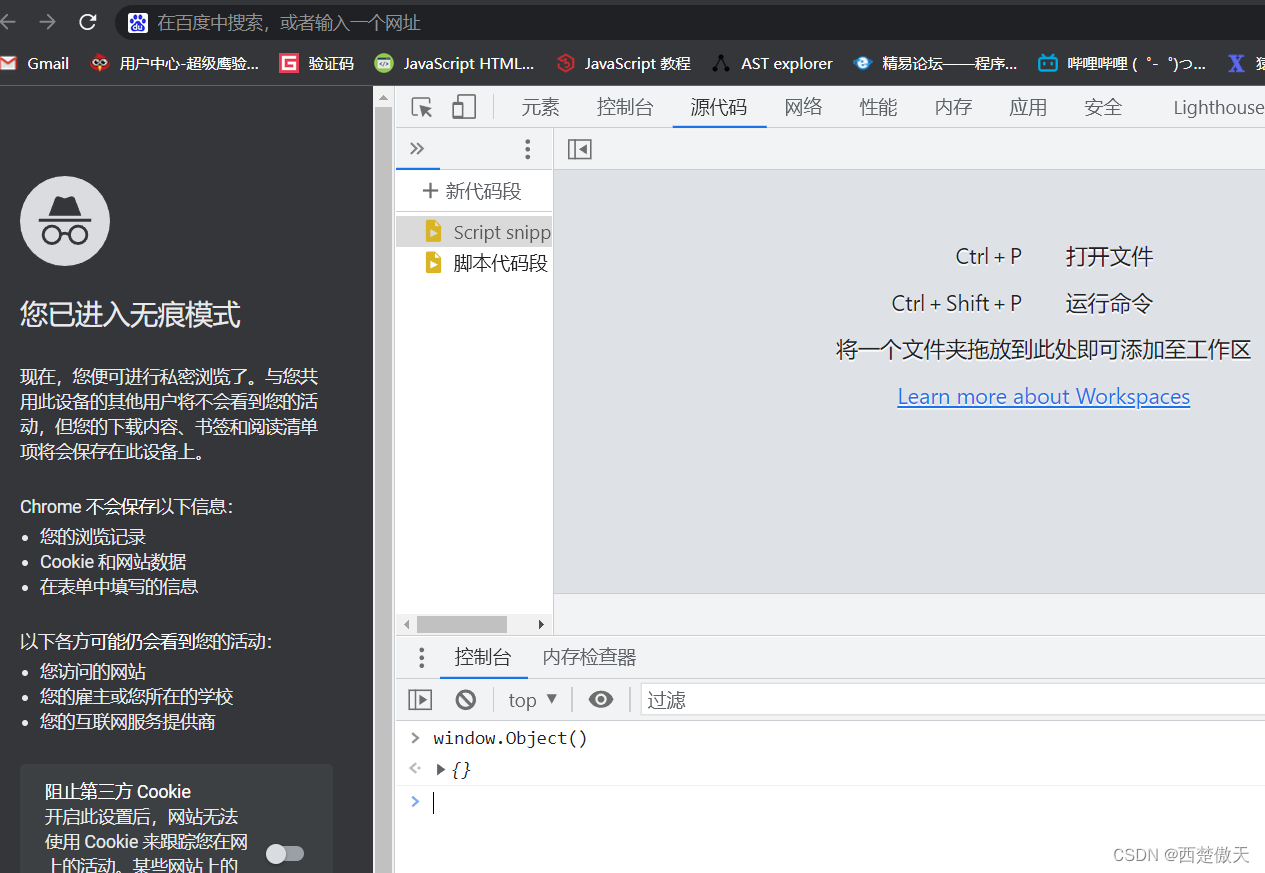Open the console drawer three-dot menu
Screen dimensions: 1265x873
point(420,657)
